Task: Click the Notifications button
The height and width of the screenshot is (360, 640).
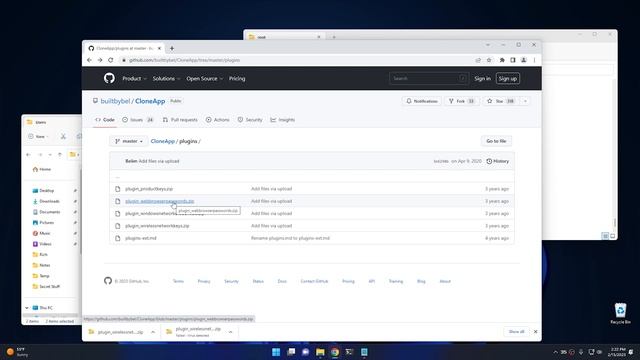Action: coord(422,101)
